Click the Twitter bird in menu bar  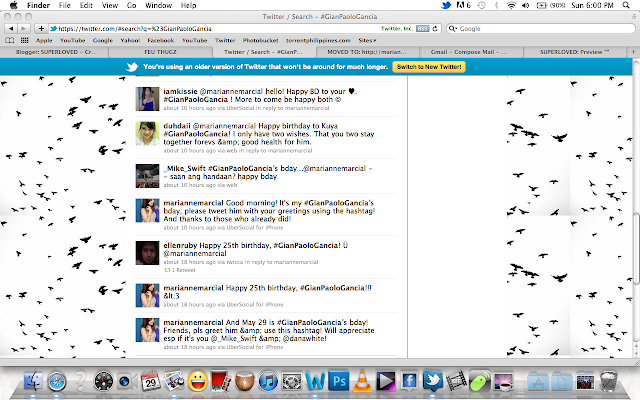446,5
